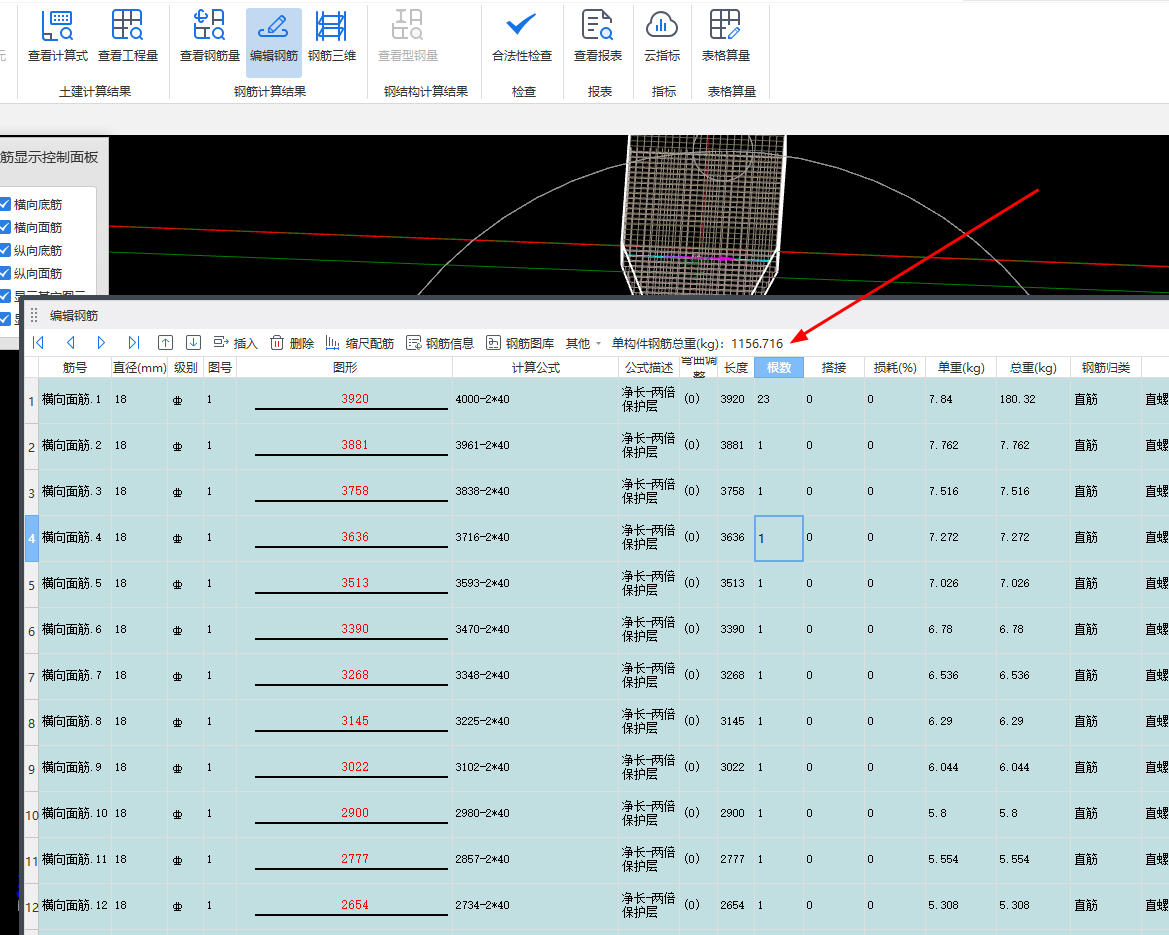Click the 单重(kg) column header

coord(961,368)
